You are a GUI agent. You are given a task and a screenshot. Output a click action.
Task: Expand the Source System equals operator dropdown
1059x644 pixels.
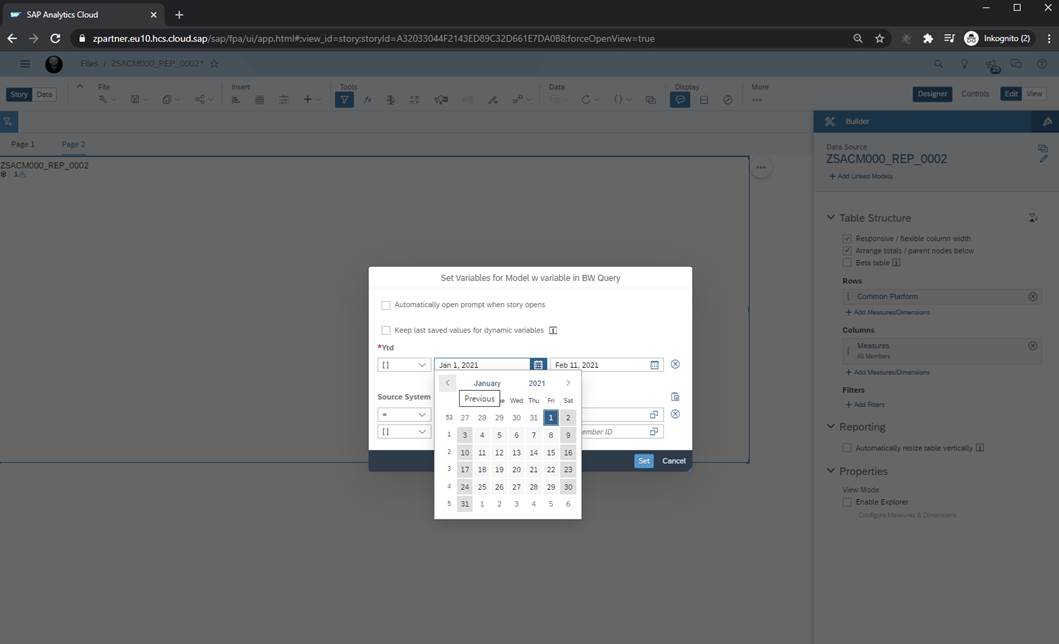[403, 414]
